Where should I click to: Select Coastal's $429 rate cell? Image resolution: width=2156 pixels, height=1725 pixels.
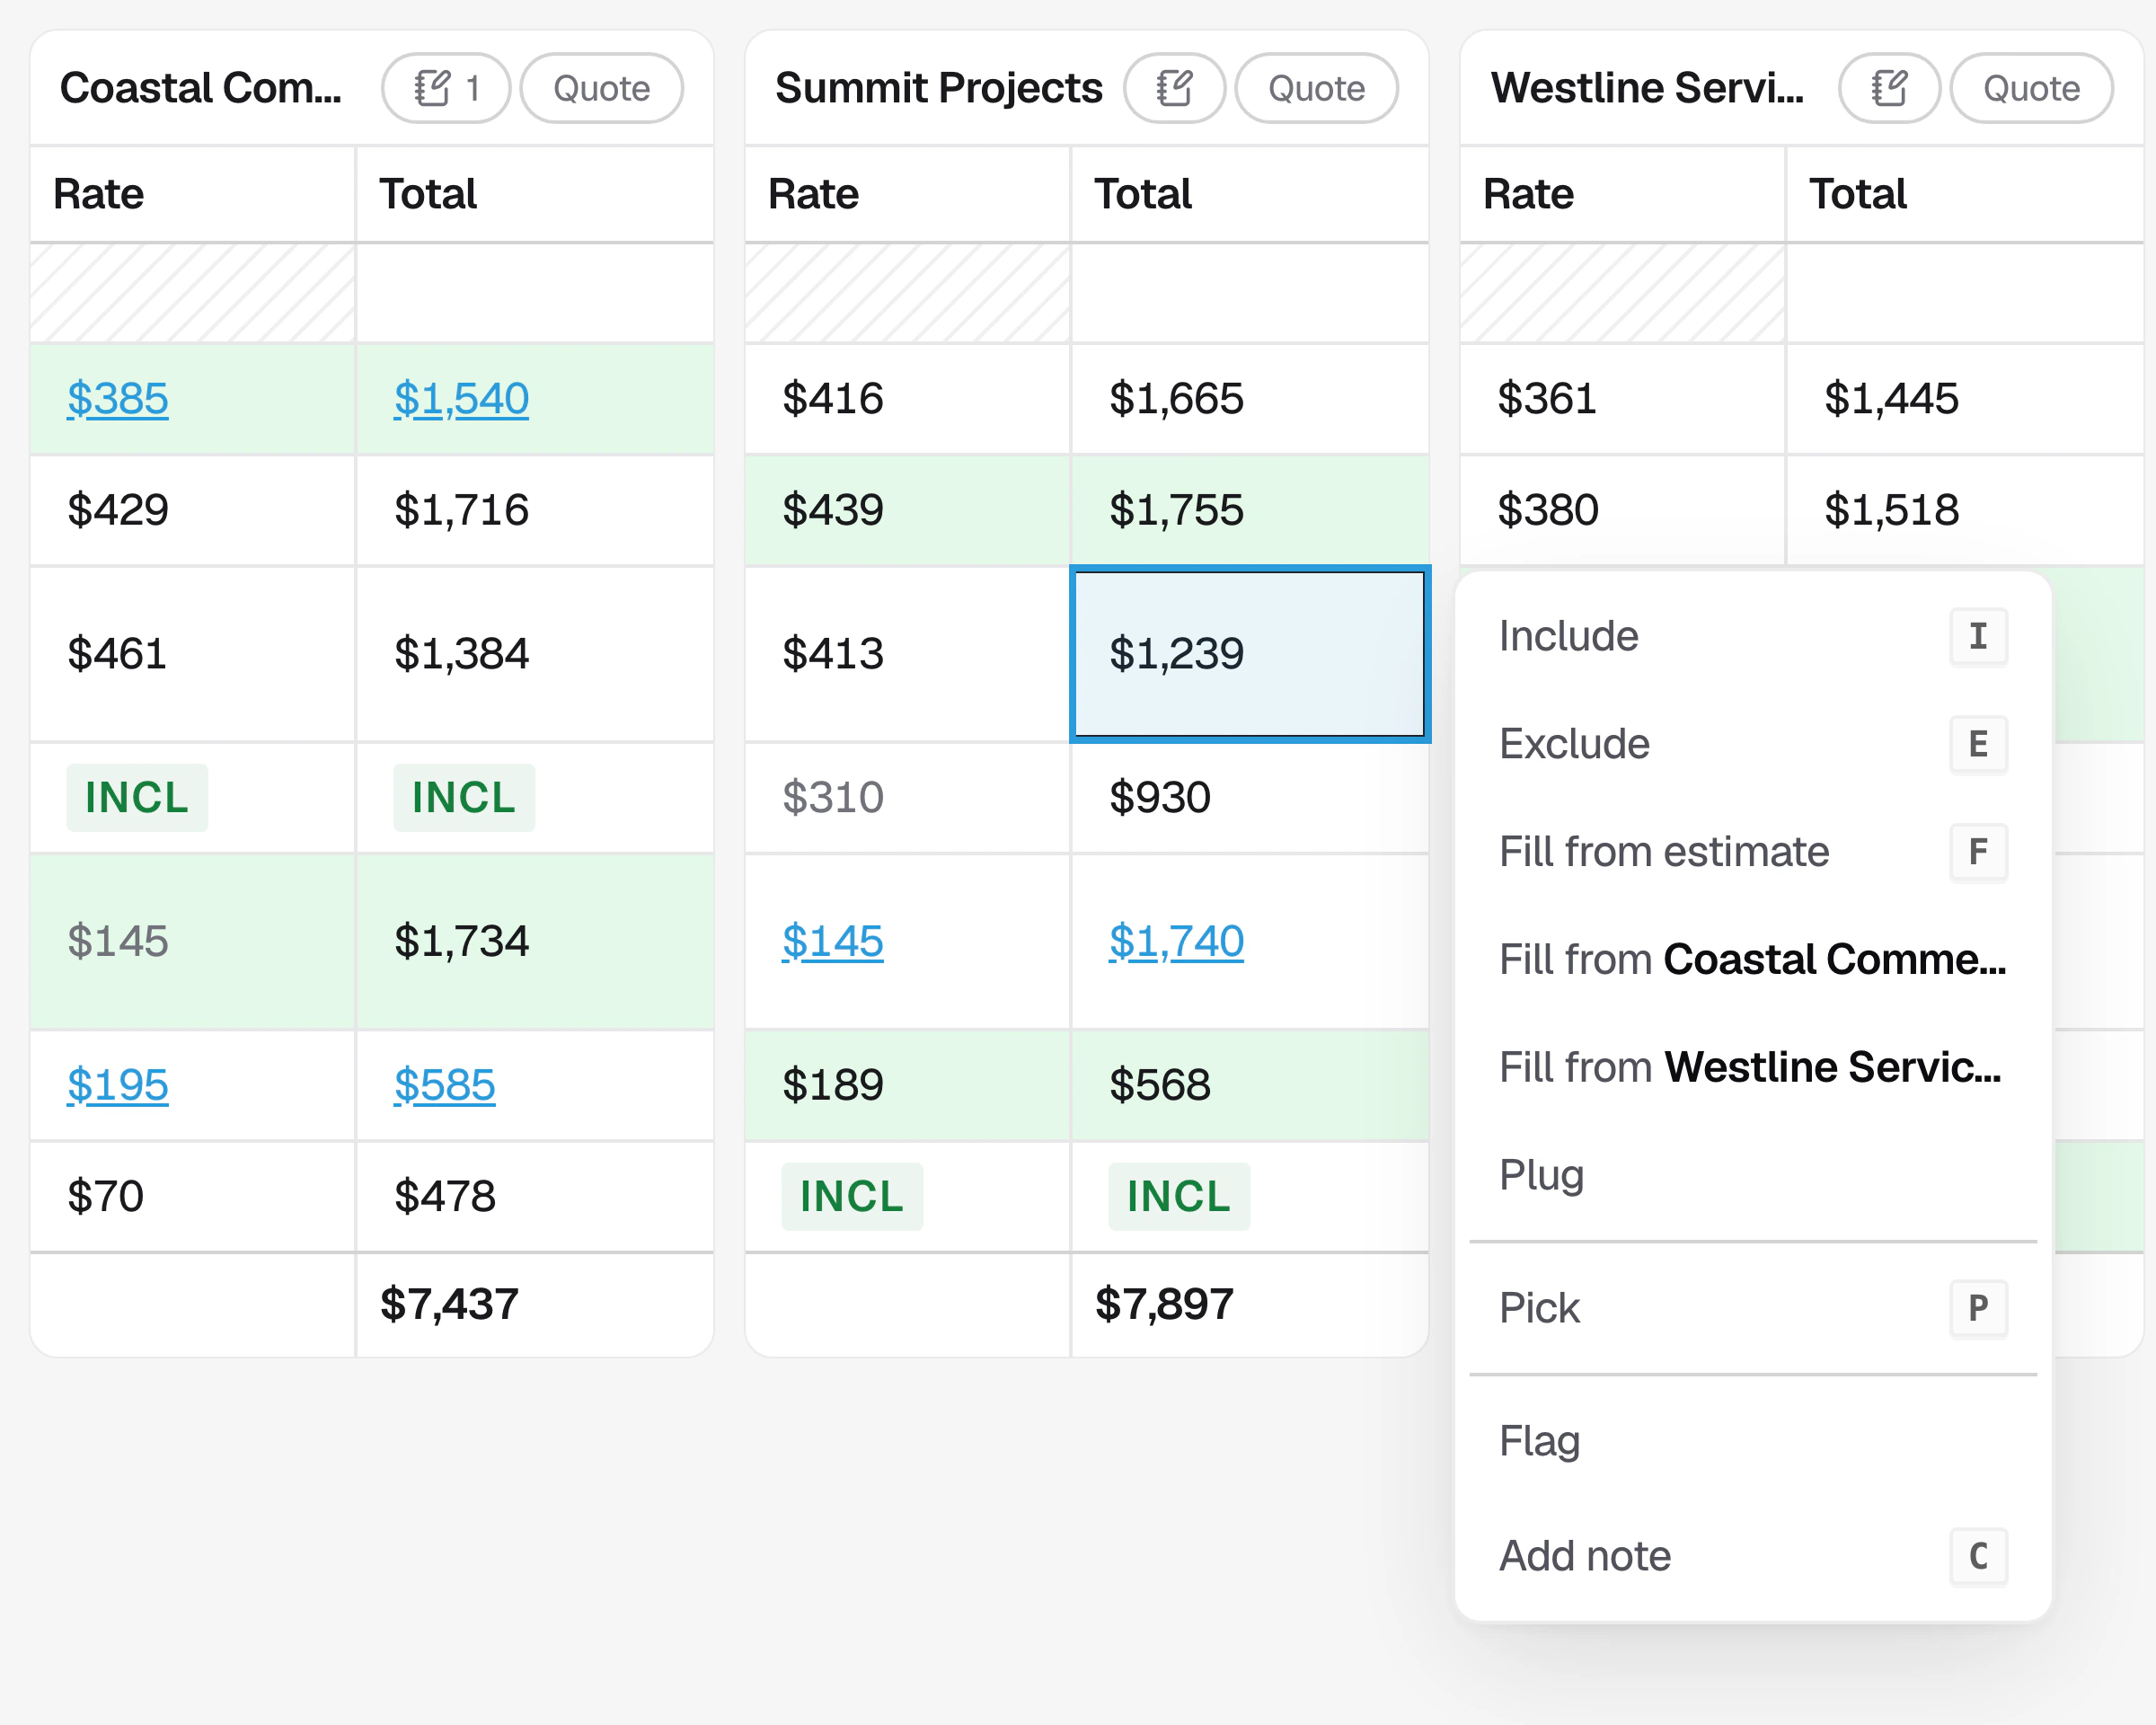pos(193,511)
